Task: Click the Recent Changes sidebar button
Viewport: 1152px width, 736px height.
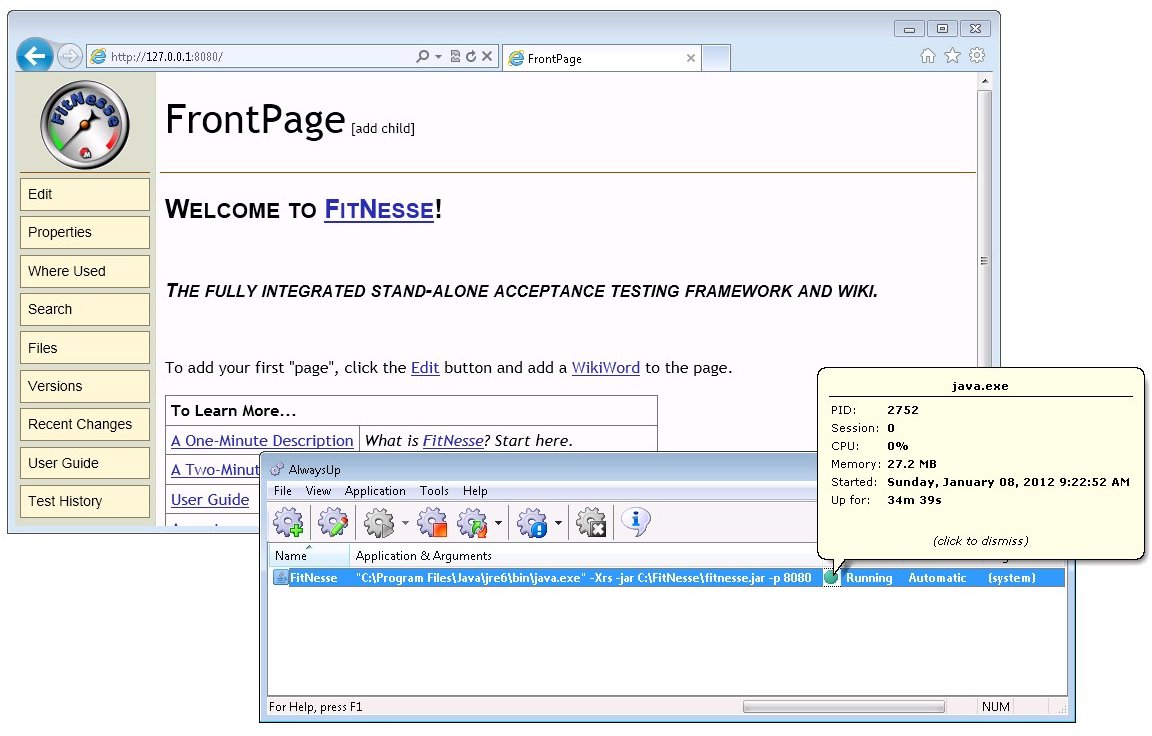Action: (x=84, y=425)
